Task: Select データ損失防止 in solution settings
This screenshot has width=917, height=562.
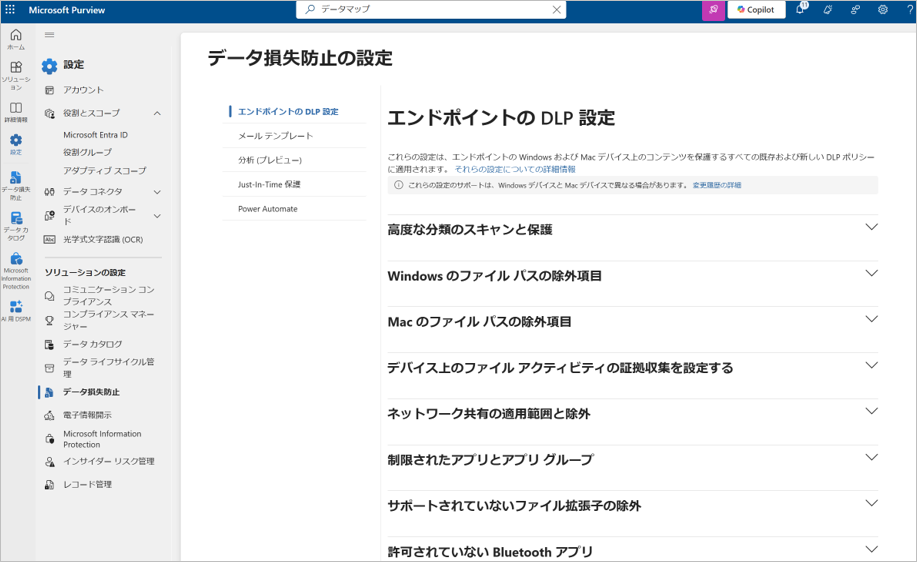Action: click(91, 392)
